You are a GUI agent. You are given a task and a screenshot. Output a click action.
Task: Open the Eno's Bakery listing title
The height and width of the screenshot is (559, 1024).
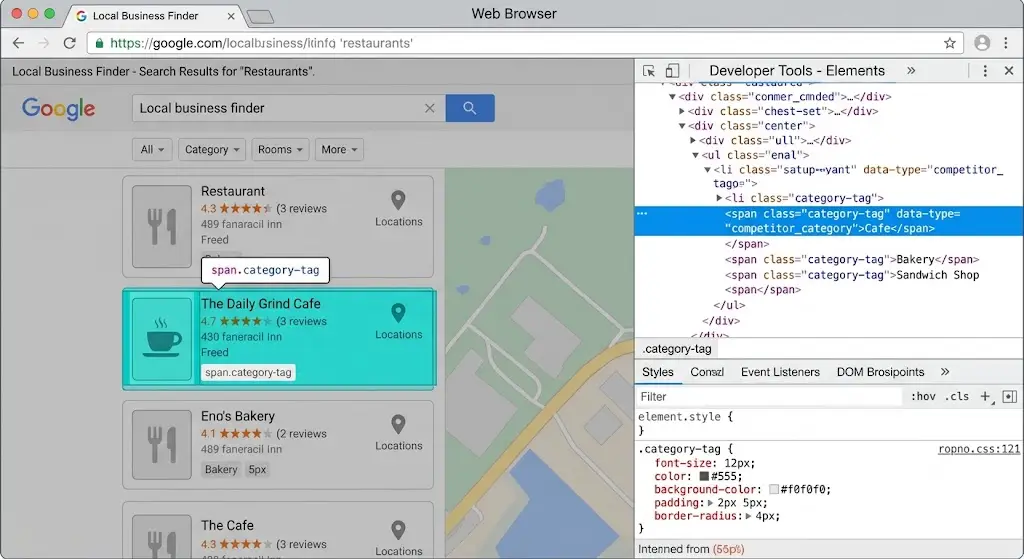tap(238, 416)
